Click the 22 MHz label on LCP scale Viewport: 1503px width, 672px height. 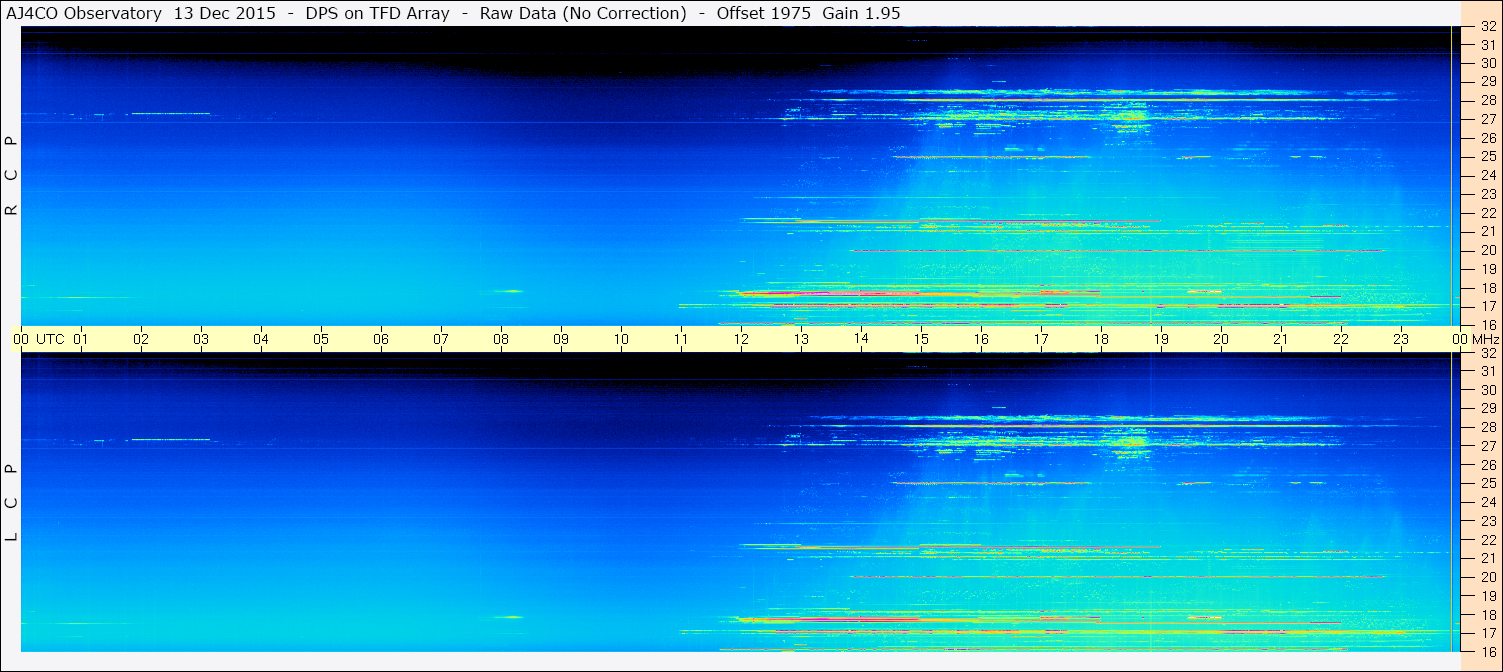pyautogui.click(x=1488, y=539)
